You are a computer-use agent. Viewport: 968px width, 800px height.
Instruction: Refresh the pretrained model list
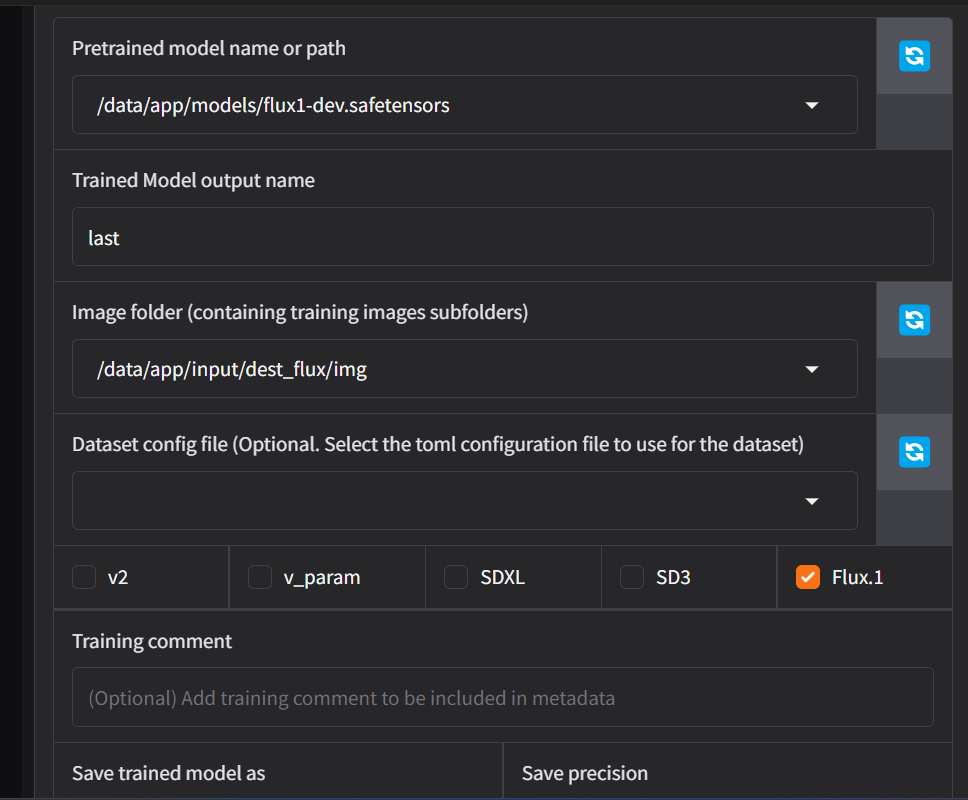(914, 56)
